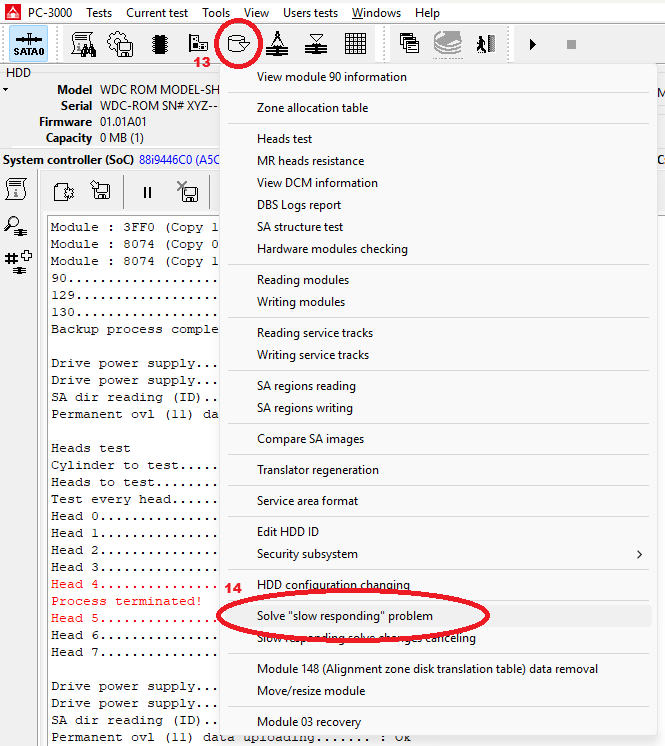Choose Heads test from the menu

pyautogui.click(x=284, y=139)
